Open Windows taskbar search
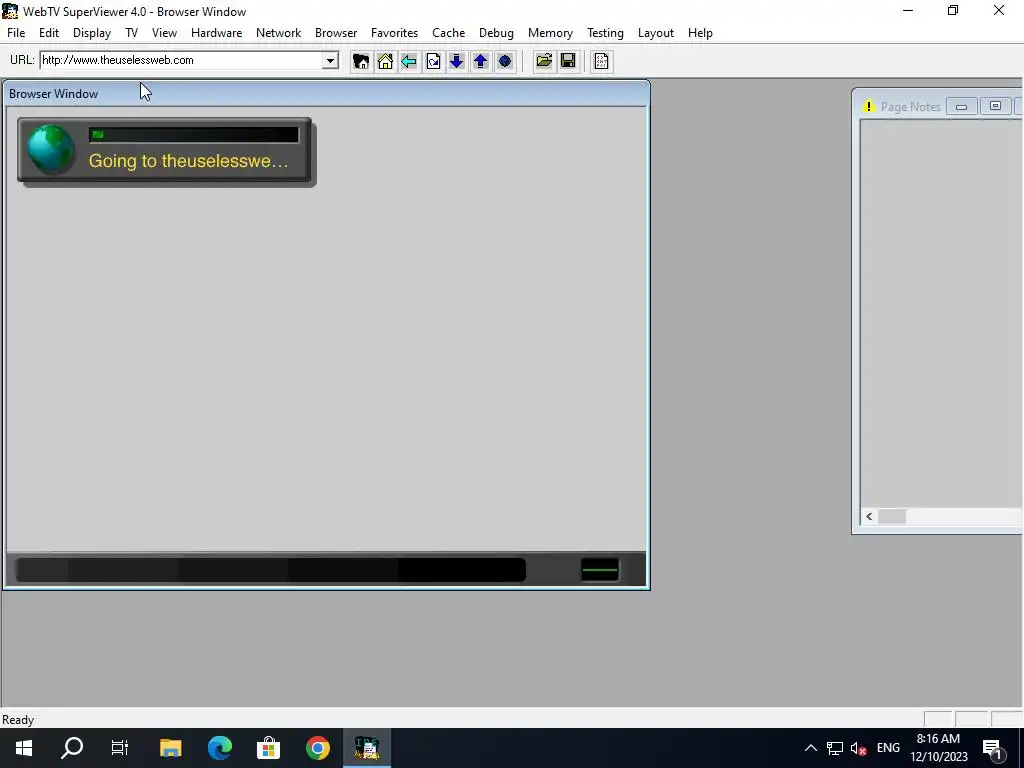 coord(72,748)
